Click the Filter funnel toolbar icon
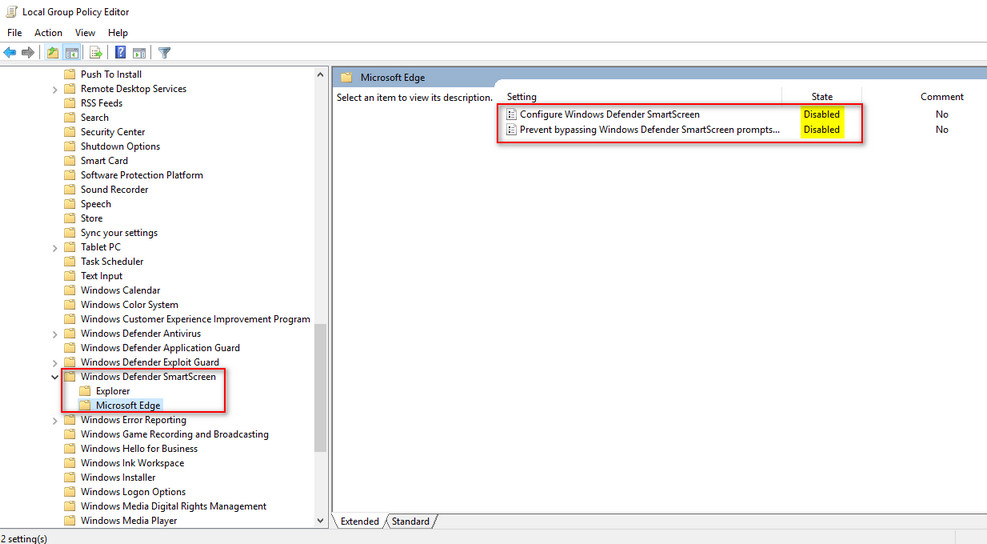 click(164, 53)
